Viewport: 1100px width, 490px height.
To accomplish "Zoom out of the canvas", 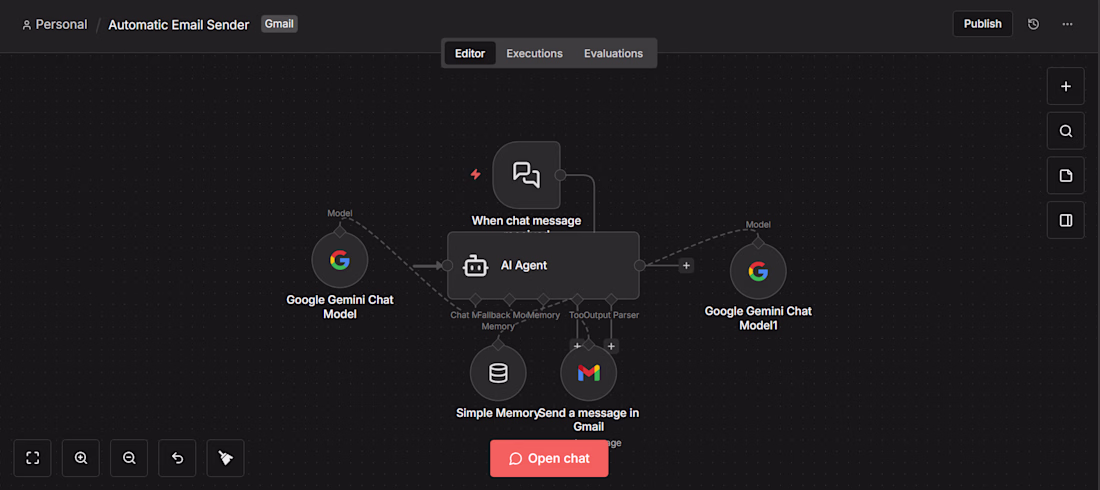I will [129, 458].
